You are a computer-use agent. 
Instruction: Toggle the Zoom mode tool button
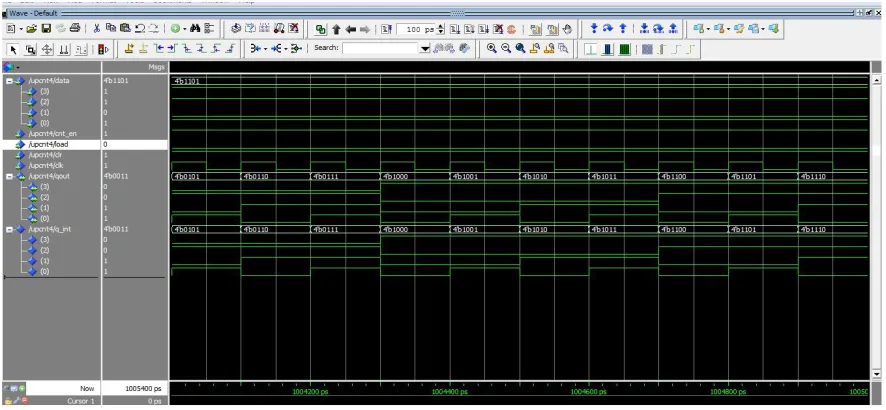tap(31, 49)
